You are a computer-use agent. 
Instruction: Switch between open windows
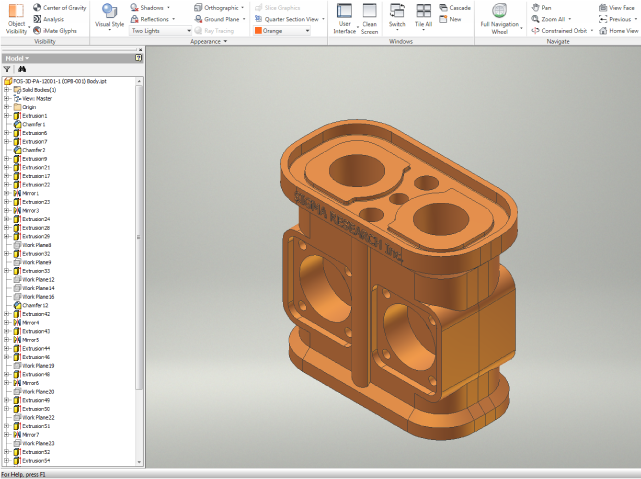click(397, 17)
